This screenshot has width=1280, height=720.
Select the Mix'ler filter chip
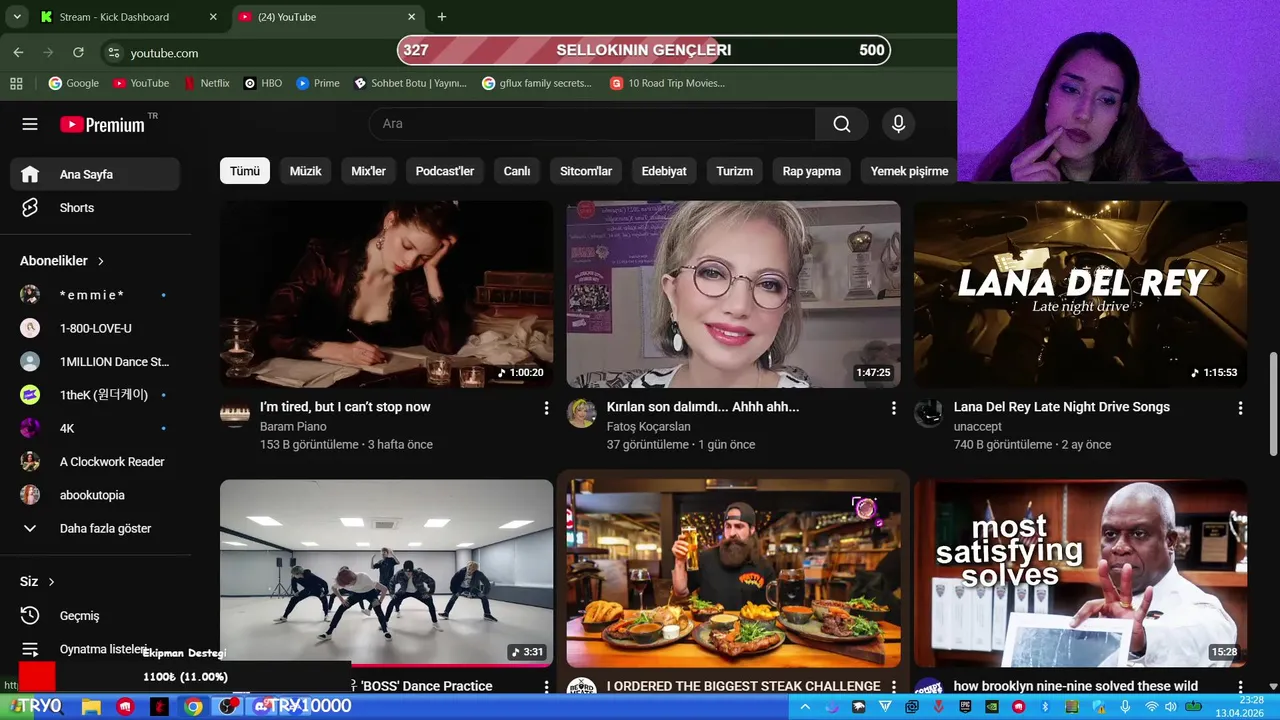click(x=368, y=171)
